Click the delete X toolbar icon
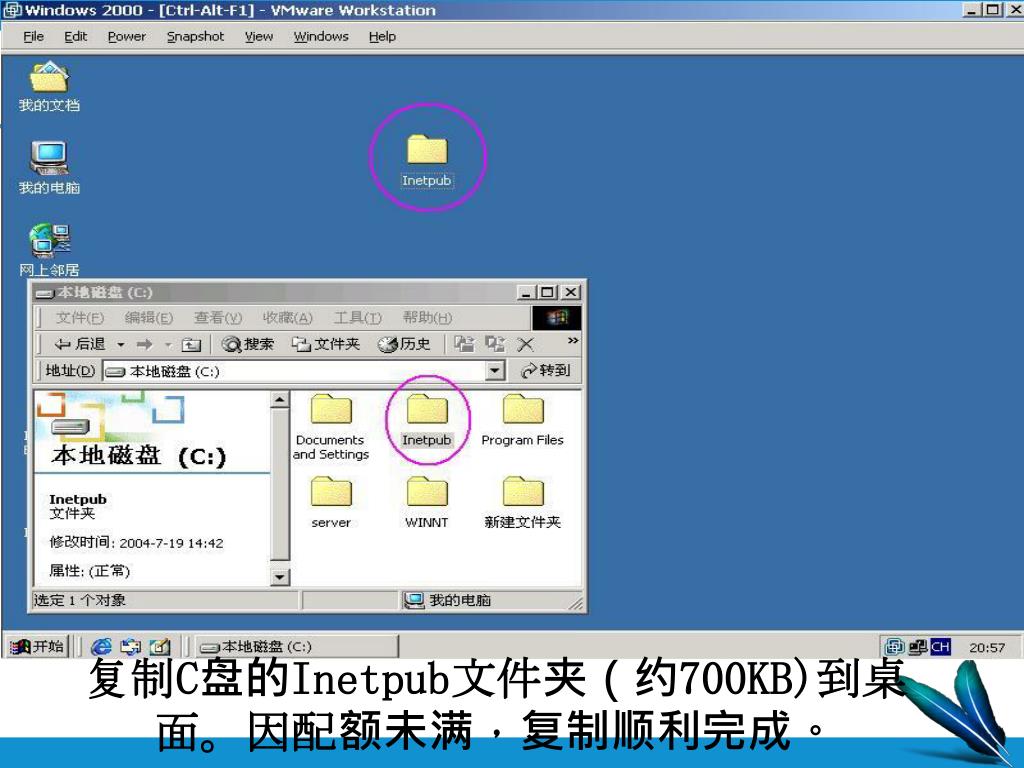Screen dimensions: 1024x768 pos(526,344)
